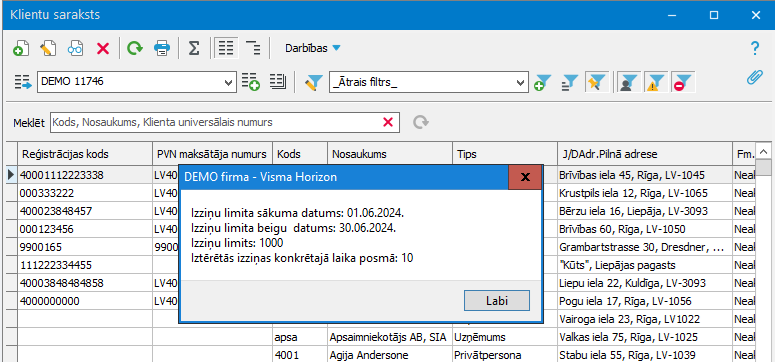Screen dimensions: 775x363
Task: Open help with the question mark icon
Action: coord(754,48)
